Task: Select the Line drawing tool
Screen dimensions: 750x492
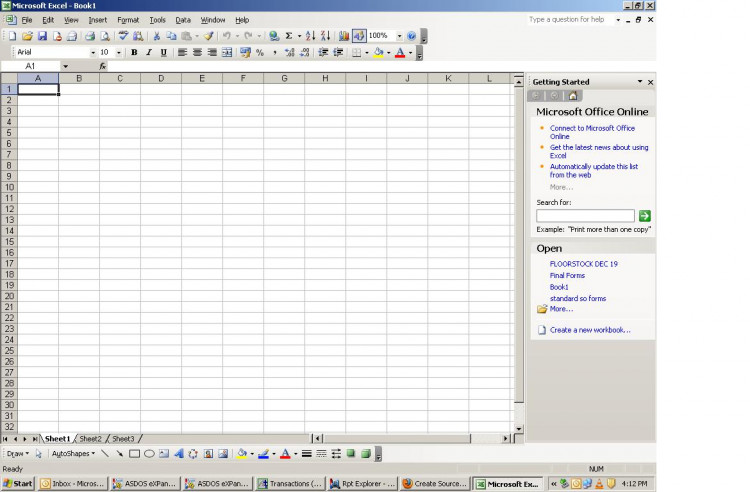Action: tap(105, 453)
